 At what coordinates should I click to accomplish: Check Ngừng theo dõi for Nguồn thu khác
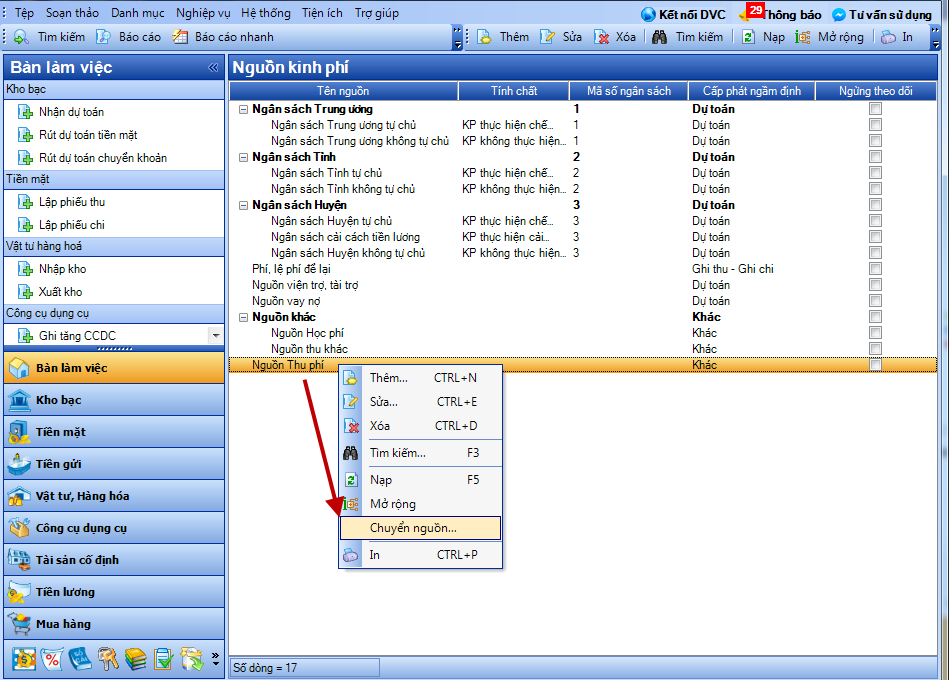(x=875, y=348)
